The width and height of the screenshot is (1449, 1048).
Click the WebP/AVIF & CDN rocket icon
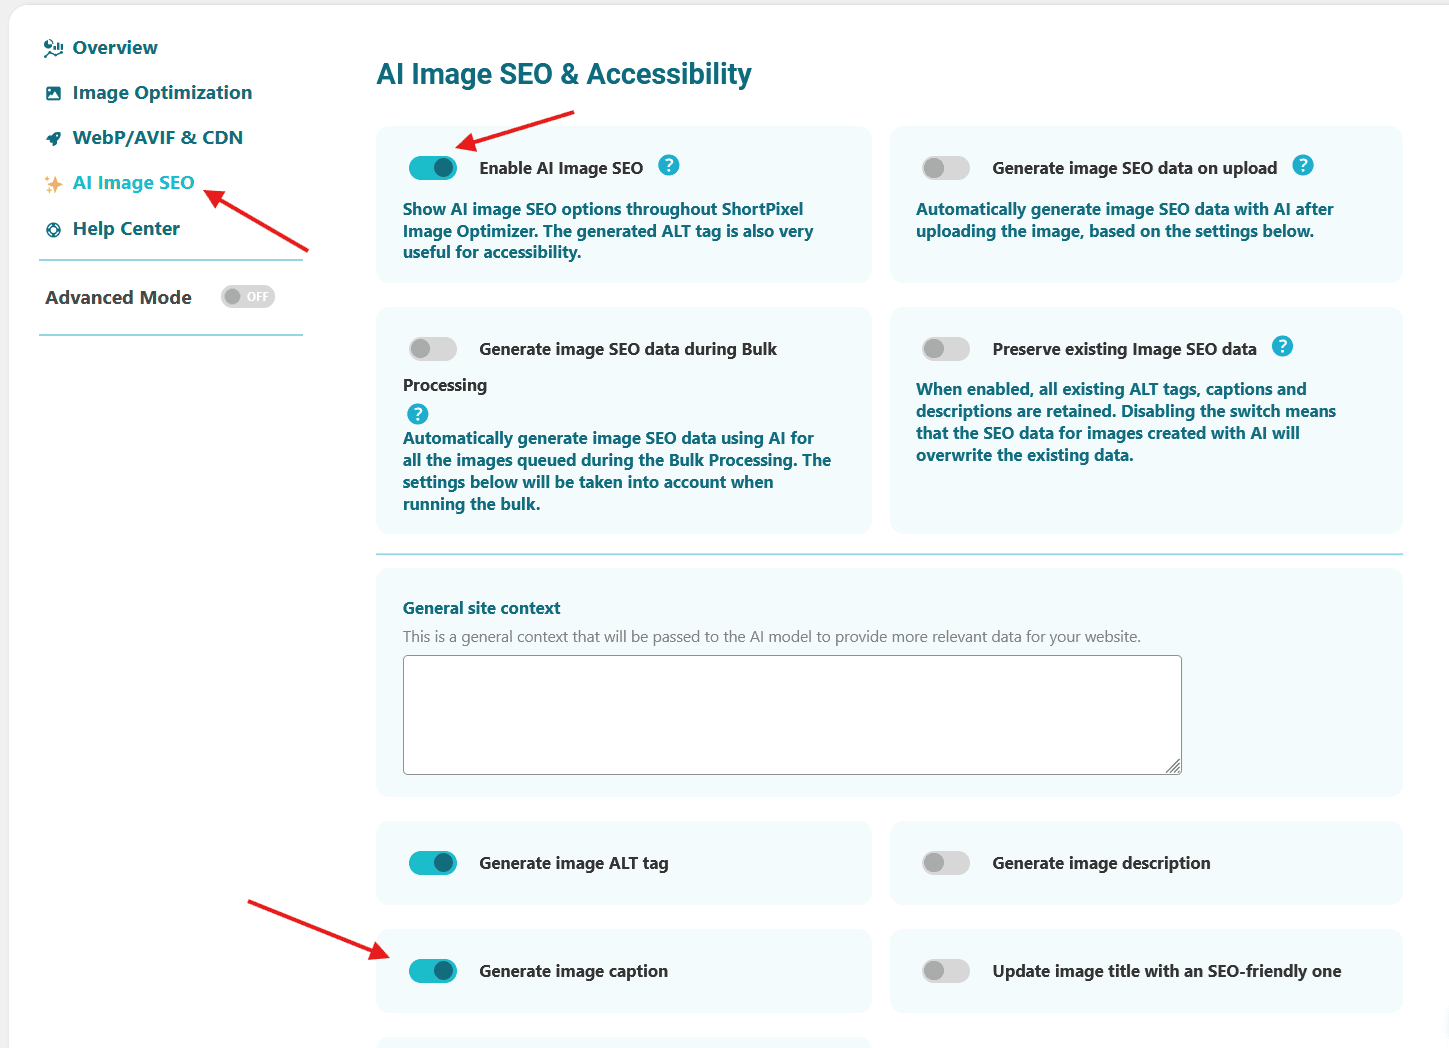[x=54, y=138]
